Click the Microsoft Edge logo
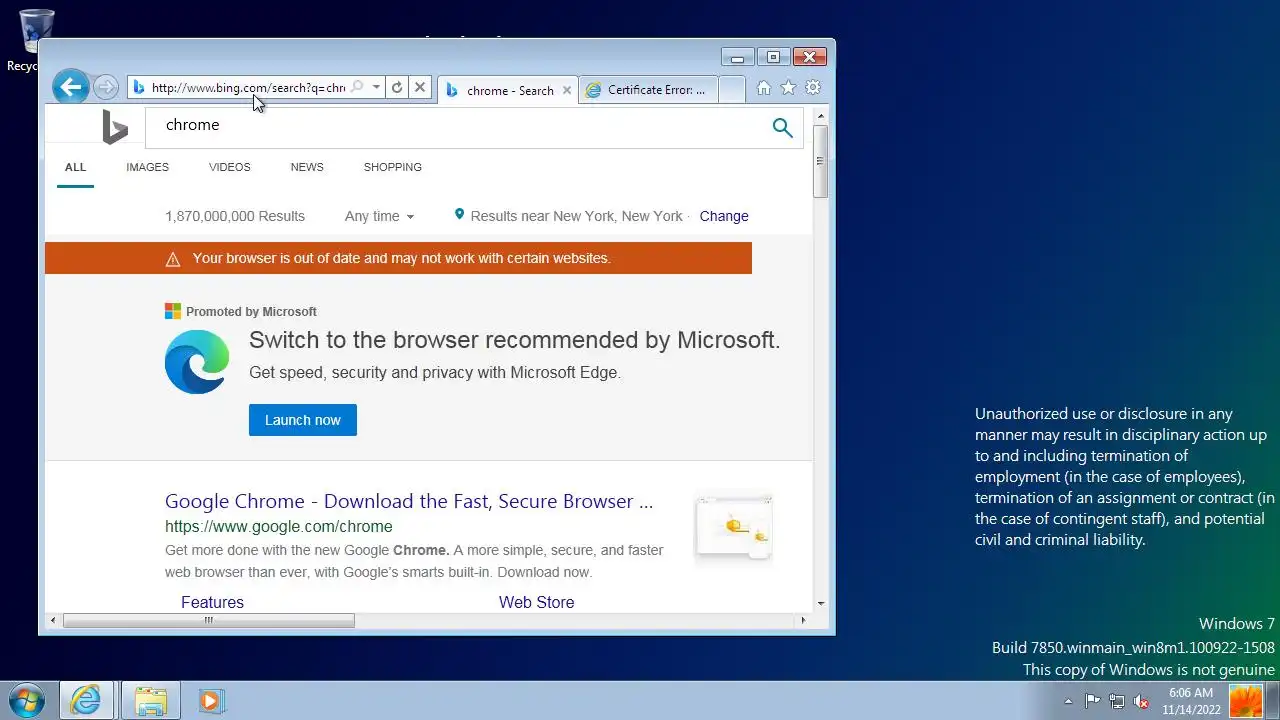Viewport: 1280px width, 720px height. tap(197, 362)
